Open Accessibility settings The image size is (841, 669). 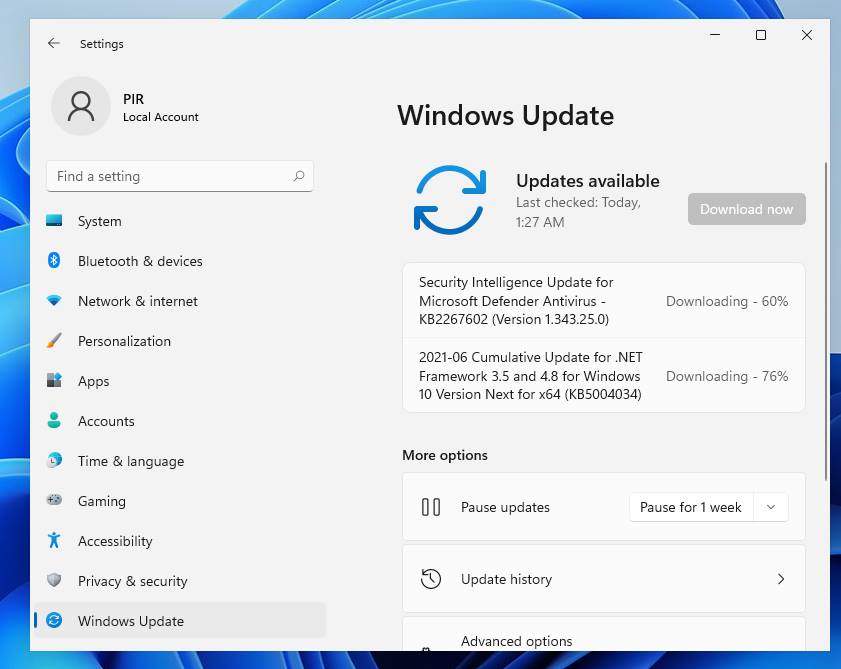180,541
